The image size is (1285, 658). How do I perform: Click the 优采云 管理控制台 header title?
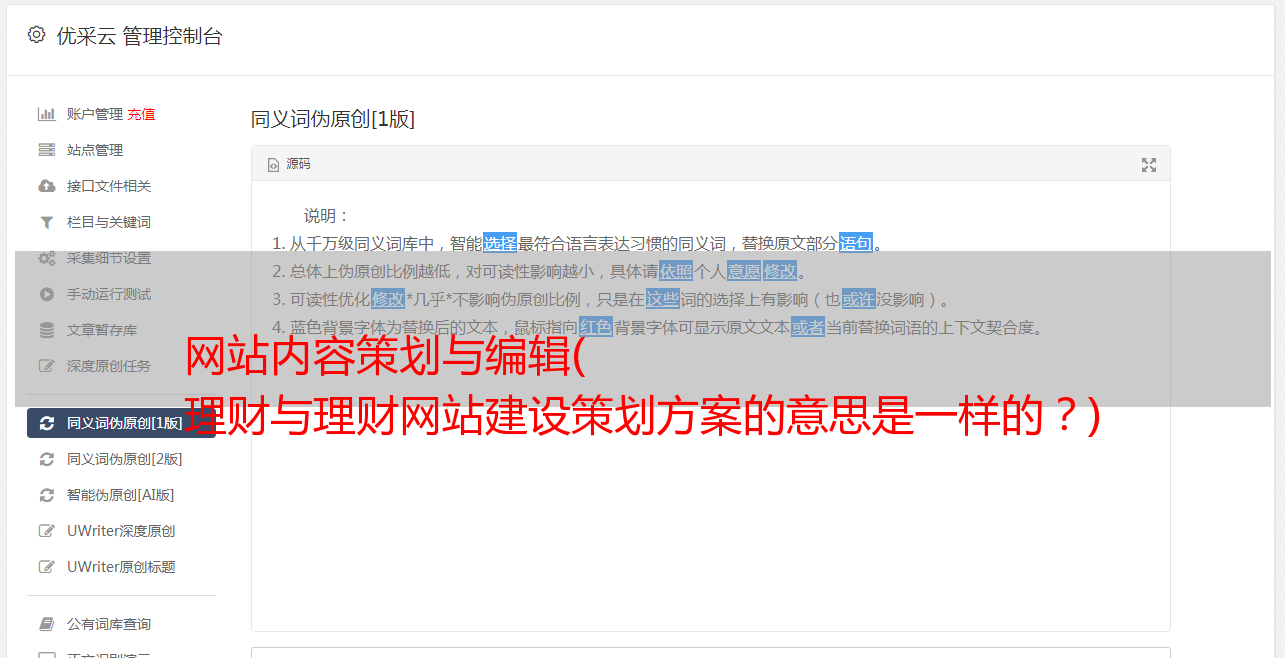point(139,36)
